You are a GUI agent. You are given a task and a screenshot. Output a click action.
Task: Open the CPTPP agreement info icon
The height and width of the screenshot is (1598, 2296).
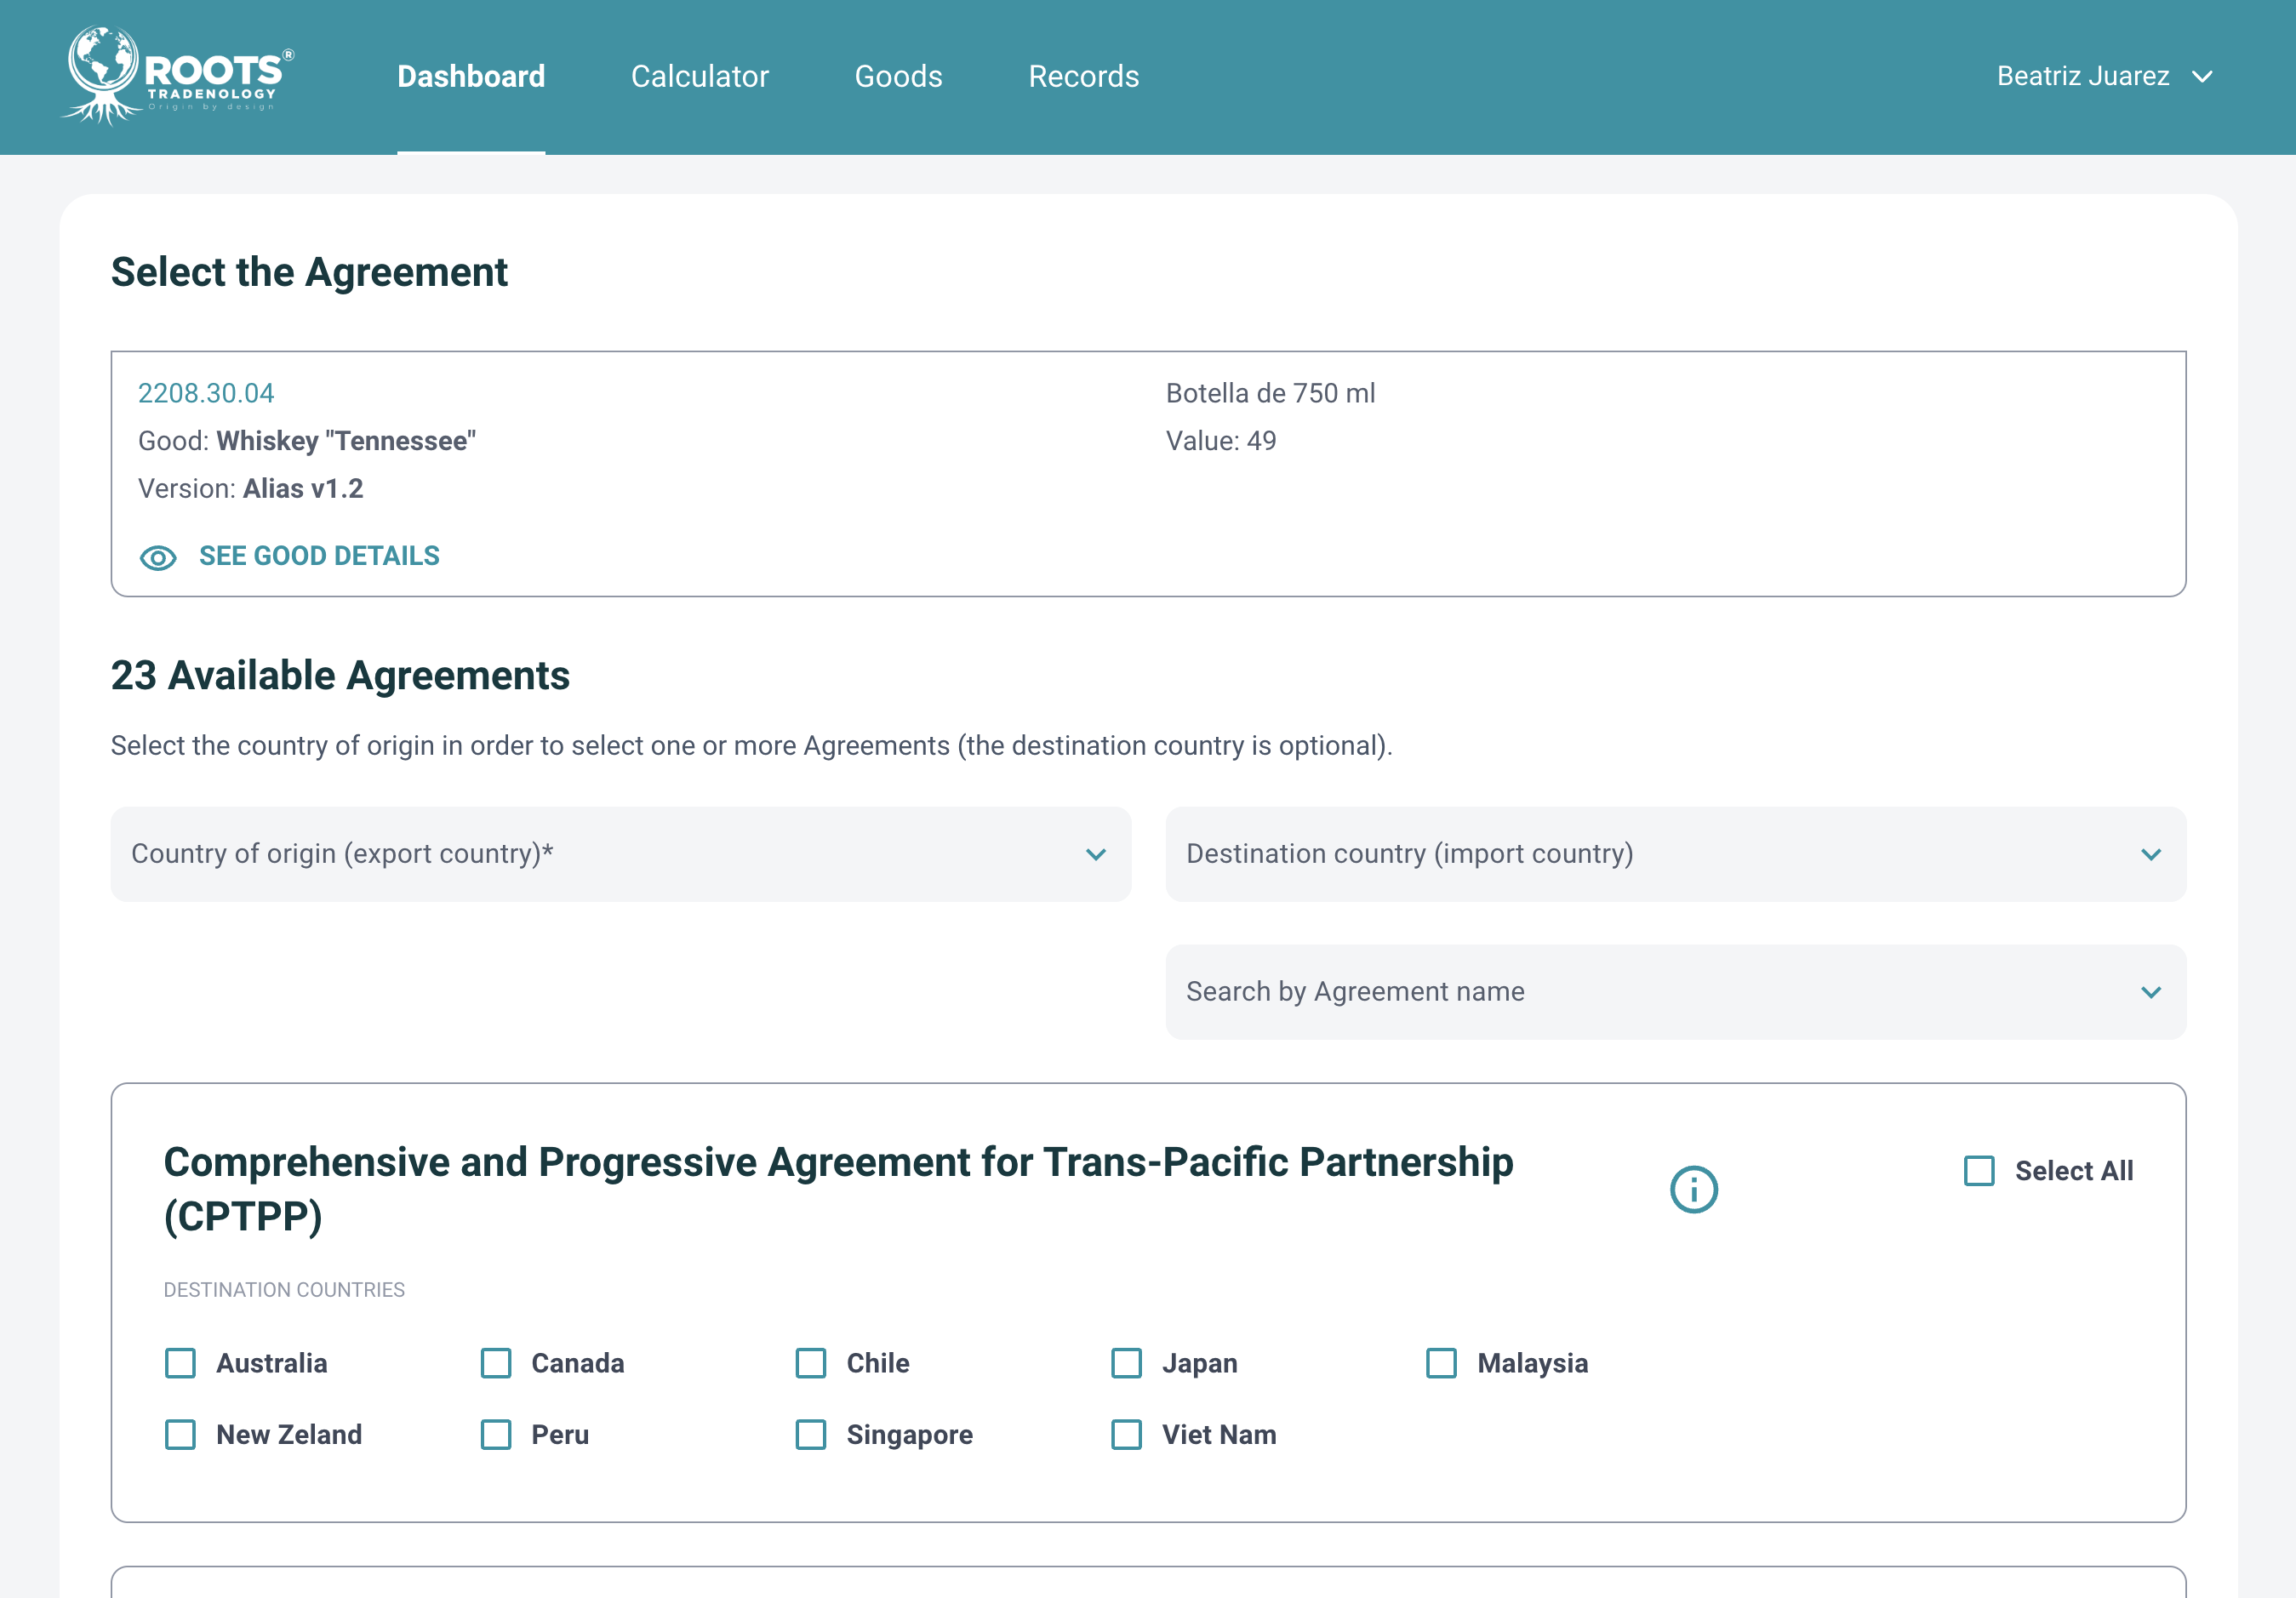(1693, 1189)
